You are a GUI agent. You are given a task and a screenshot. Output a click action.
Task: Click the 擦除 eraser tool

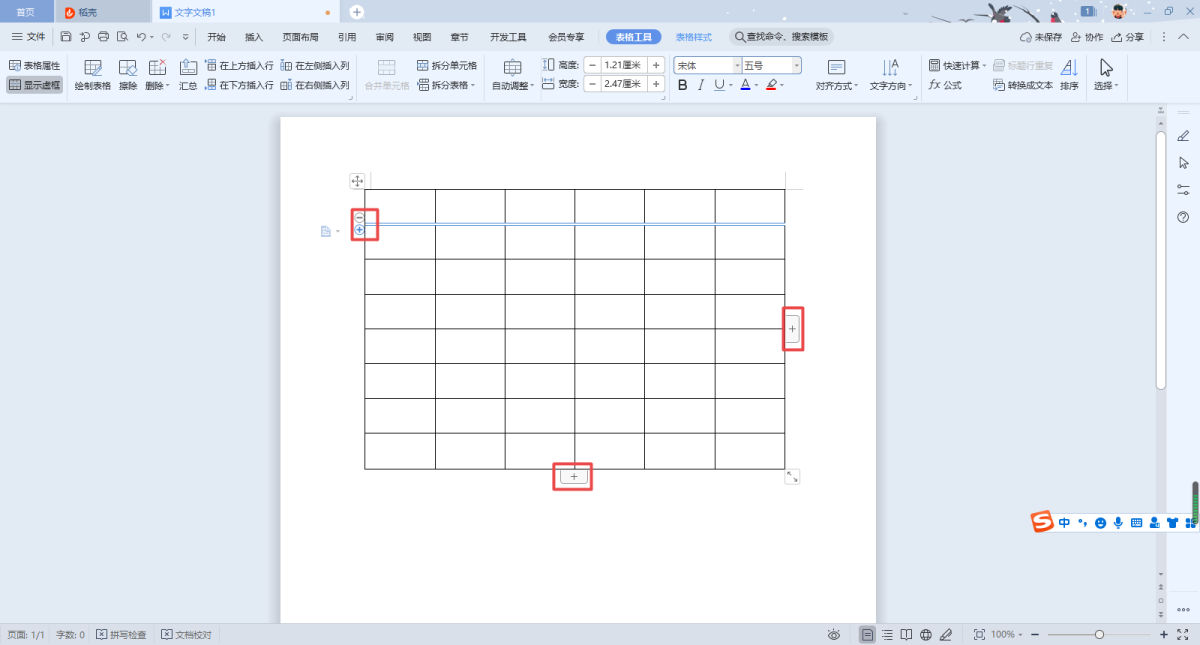[128, 74]
